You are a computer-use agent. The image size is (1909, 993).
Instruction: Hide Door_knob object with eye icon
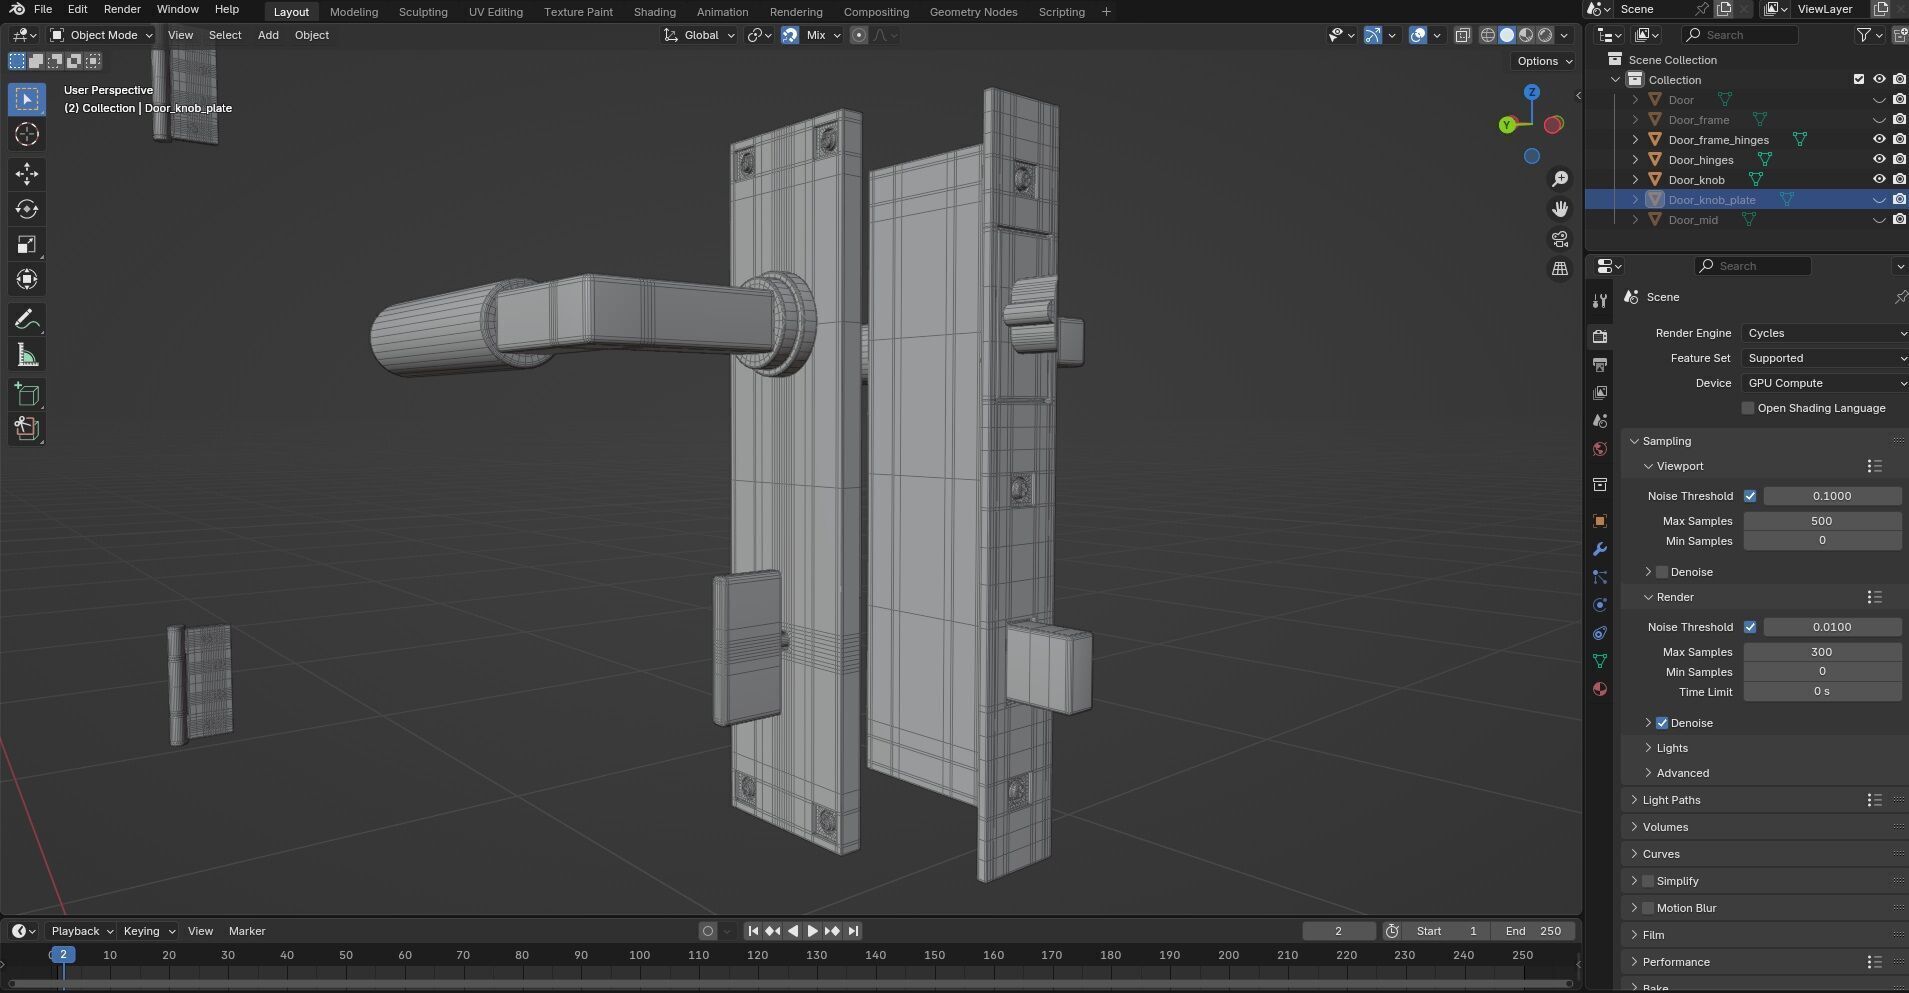click(x=1879, y=180)
